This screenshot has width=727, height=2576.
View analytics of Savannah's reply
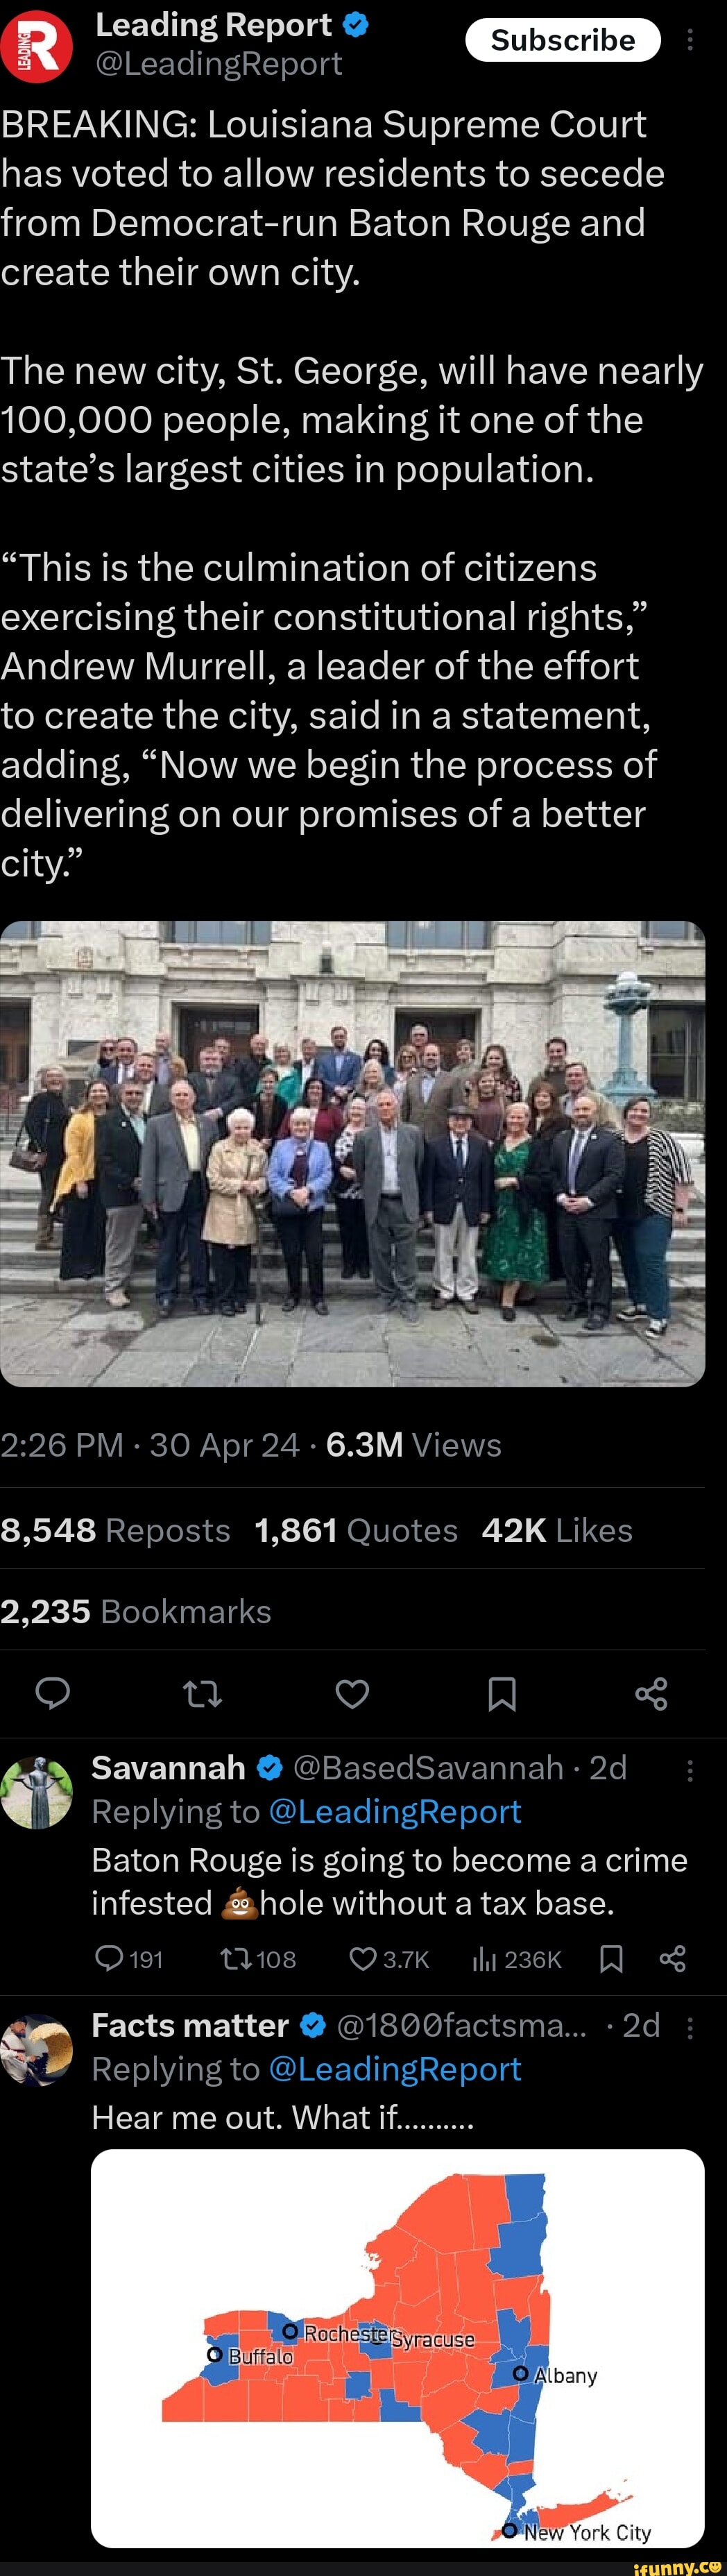pyautogui.click(x=516, y=1958)
